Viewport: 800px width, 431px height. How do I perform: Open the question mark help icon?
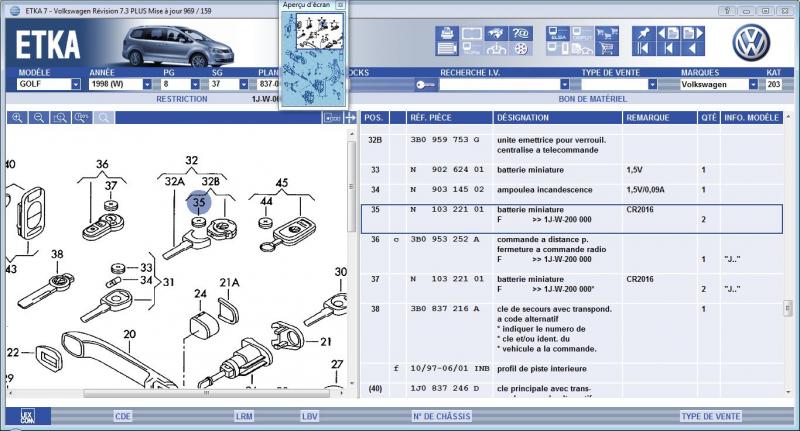(x=520, y=33)
